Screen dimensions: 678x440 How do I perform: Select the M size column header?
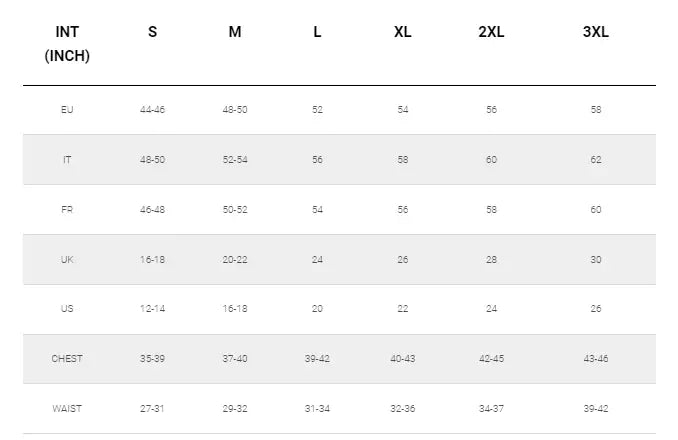(235, 32)
